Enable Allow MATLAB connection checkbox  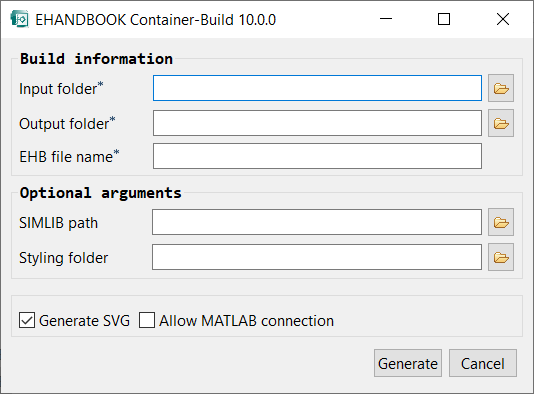[147, 320]
